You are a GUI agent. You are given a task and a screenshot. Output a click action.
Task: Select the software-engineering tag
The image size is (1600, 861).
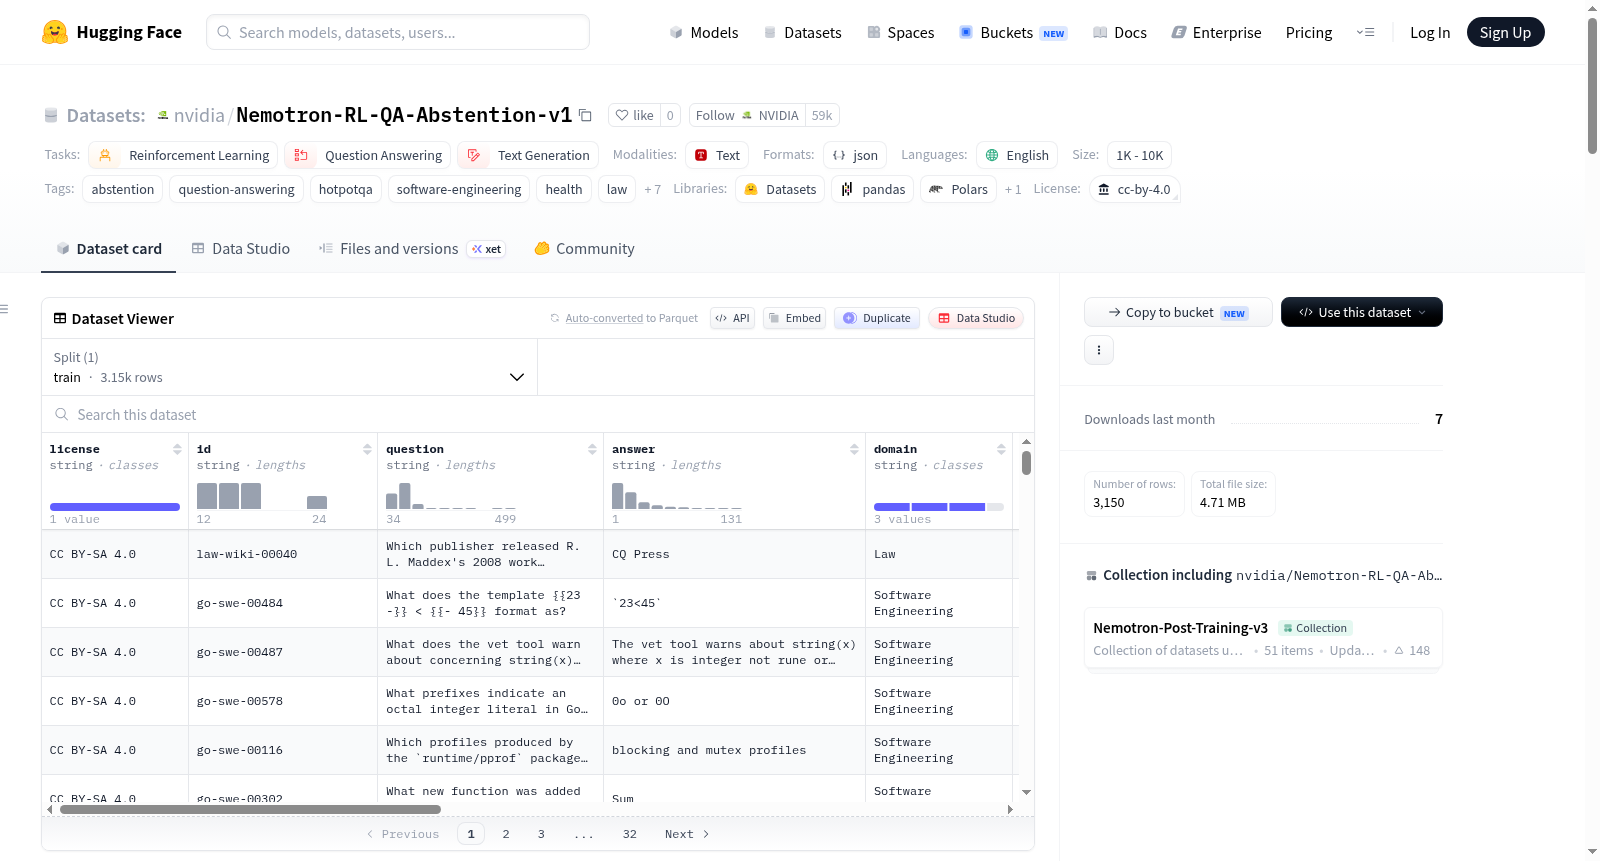pos(459,189)
